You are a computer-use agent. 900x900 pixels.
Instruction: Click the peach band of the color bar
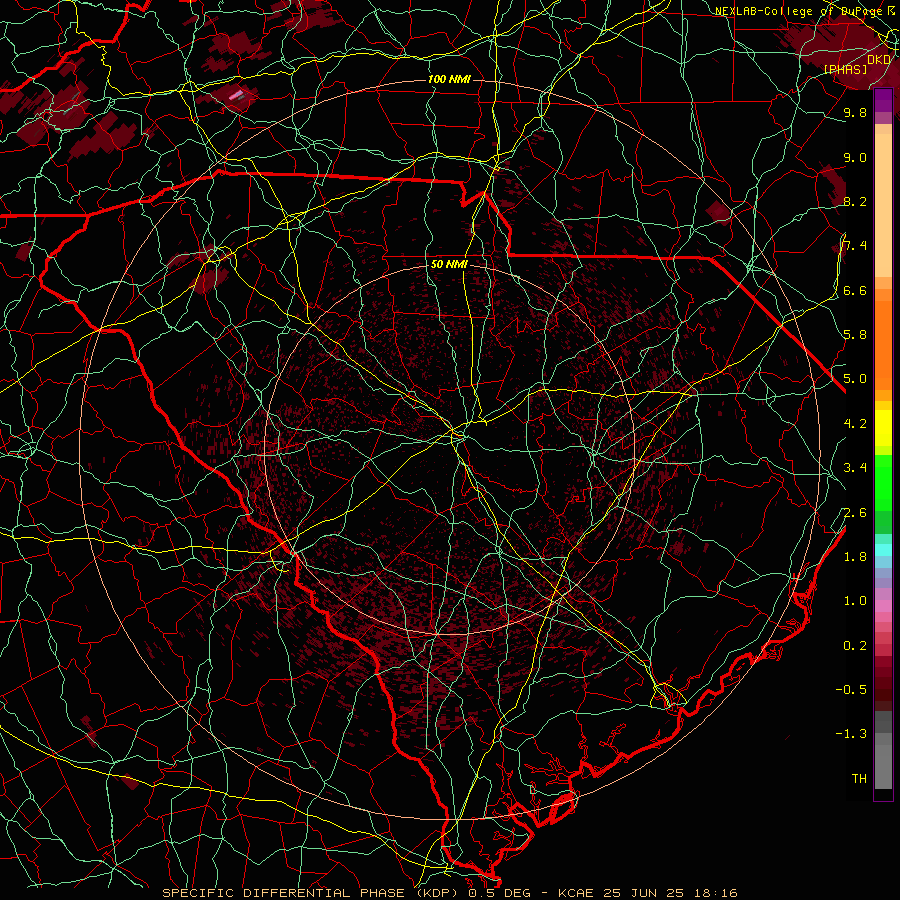(883, 205)
